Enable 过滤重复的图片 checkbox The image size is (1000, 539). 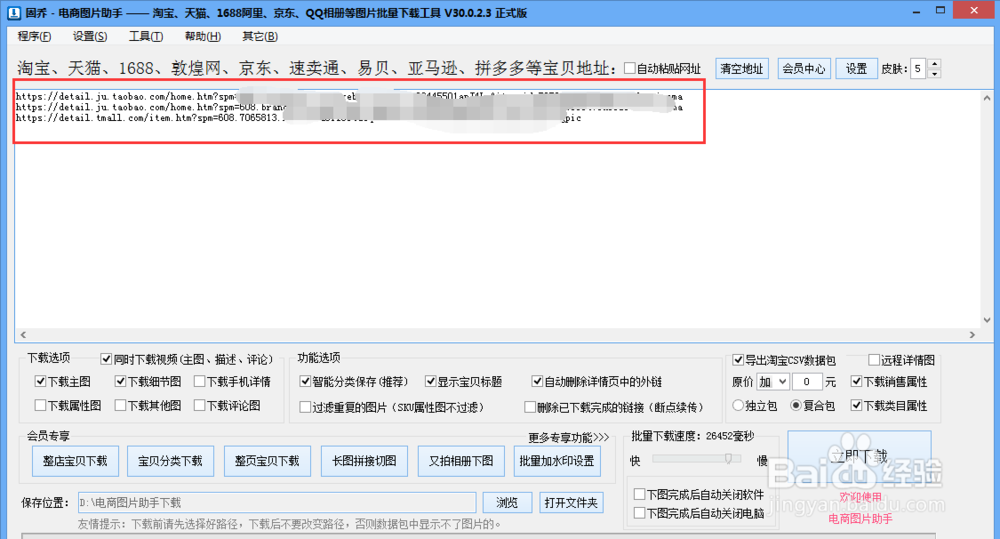[x=305, y=407]
